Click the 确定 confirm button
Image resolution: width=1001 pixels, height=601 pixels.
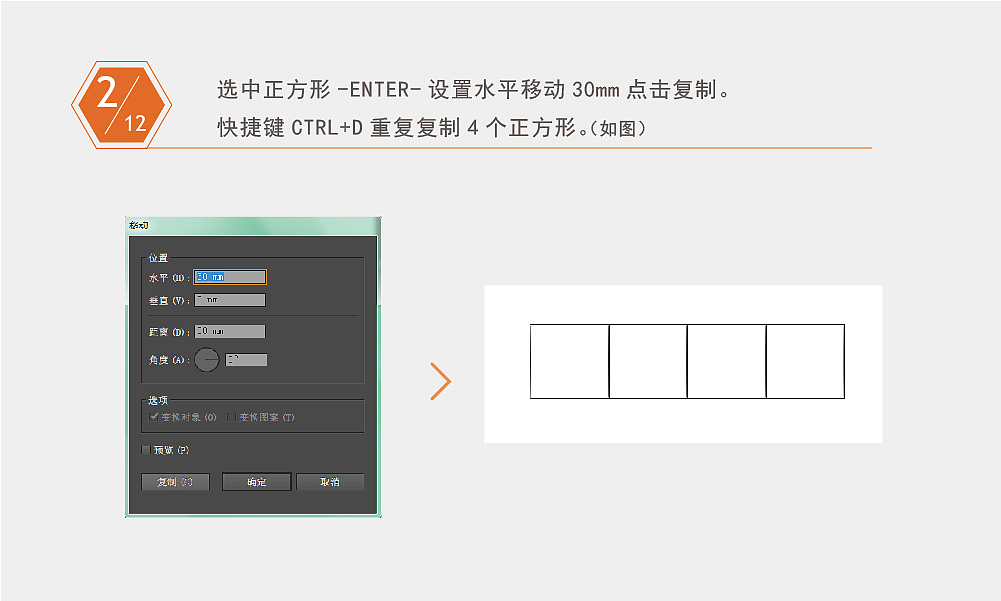(x=255, y=481)
